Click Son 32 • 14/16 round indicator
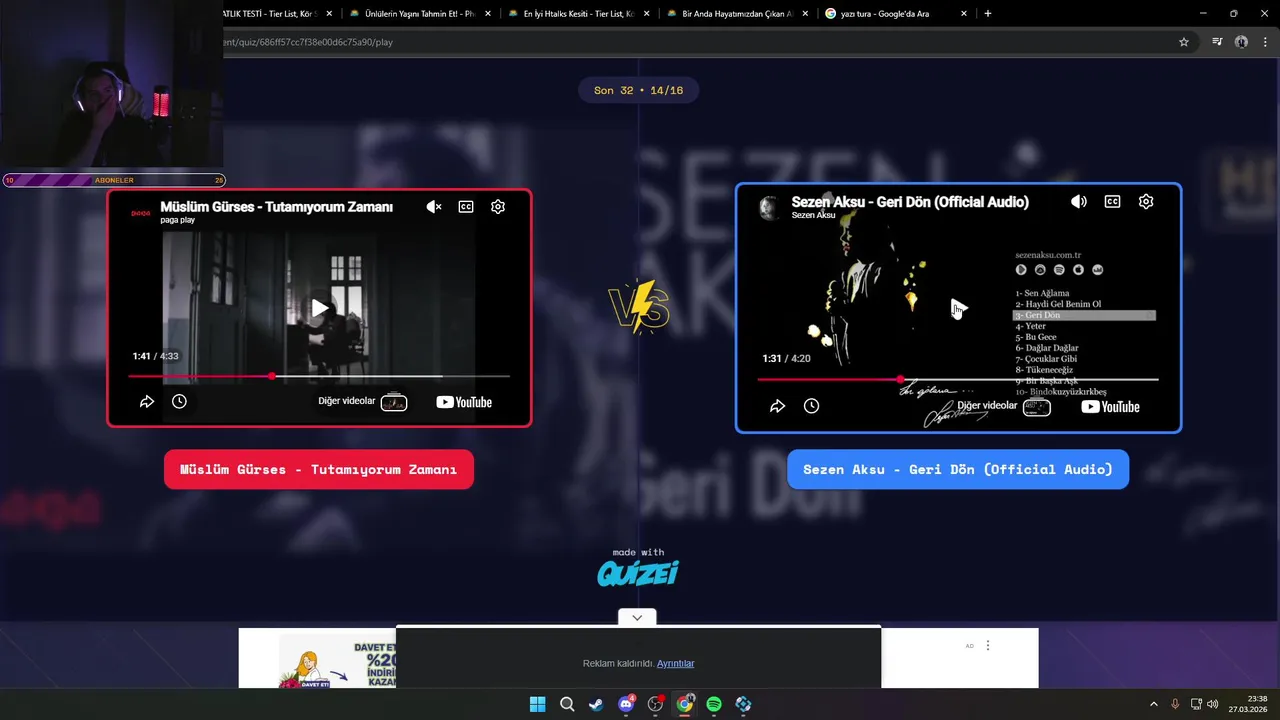 (x=638, y=90)
